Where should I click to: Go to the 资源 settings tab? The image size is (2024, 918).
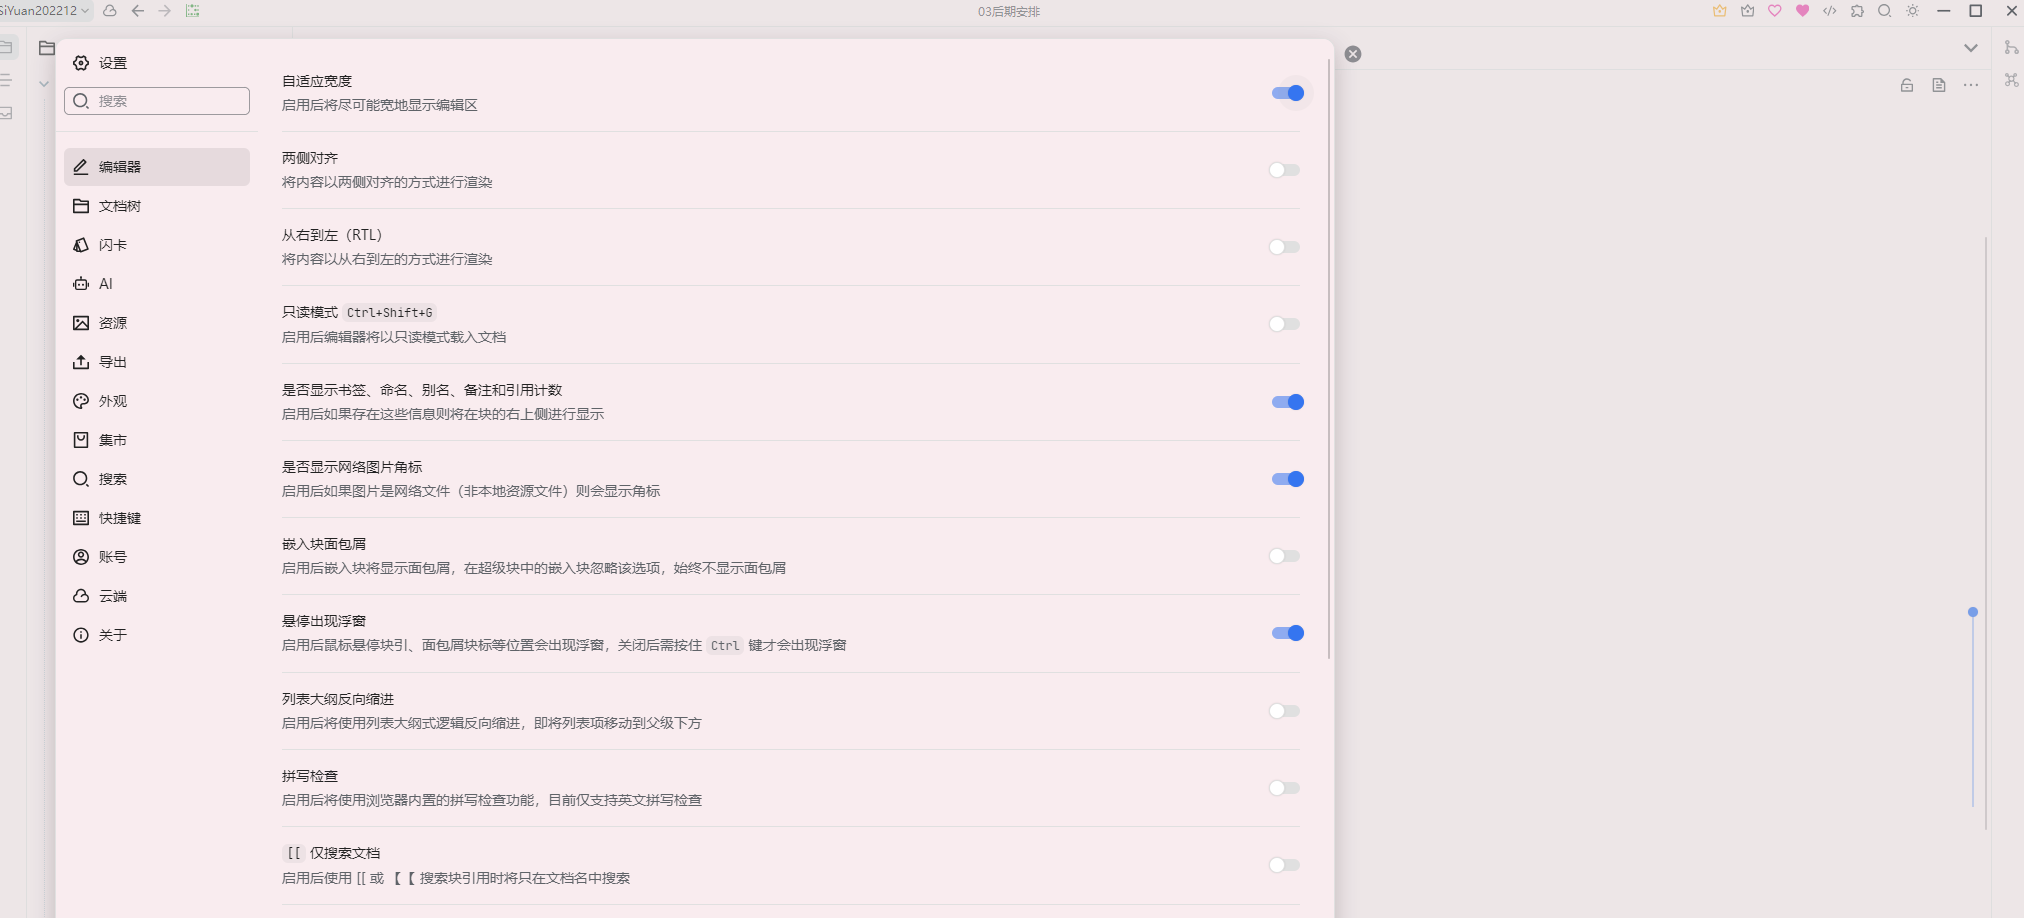point(157,323)
